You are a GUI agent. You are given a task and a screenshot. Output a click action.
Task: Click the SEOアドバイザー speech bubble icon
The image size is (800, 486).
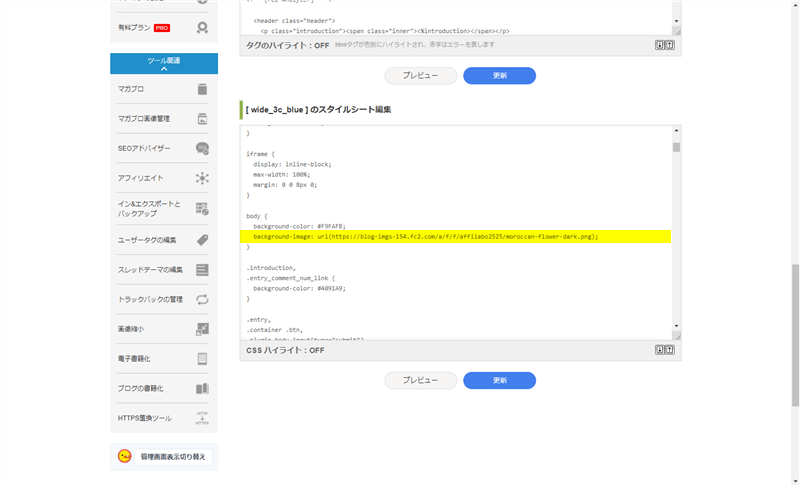[202, 148]
